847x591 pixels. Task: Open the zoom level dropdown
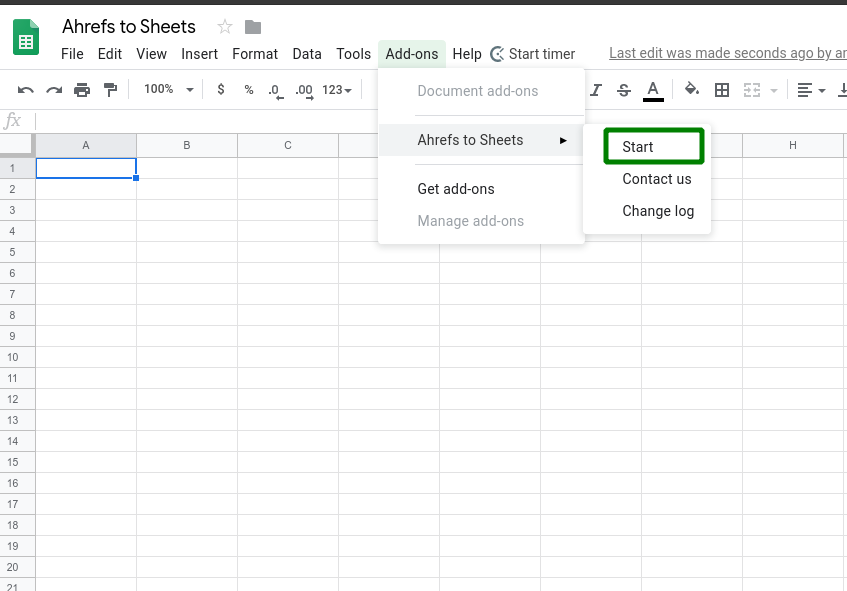pyautogui.click(x=167, y=89)
